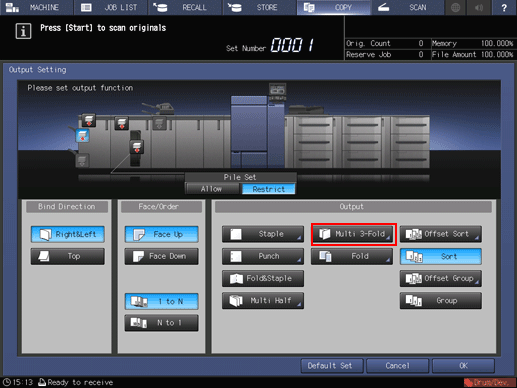Confirm output settings with OK
The height and width of the screenshot is (388, 517).
[x=463, y=366]
